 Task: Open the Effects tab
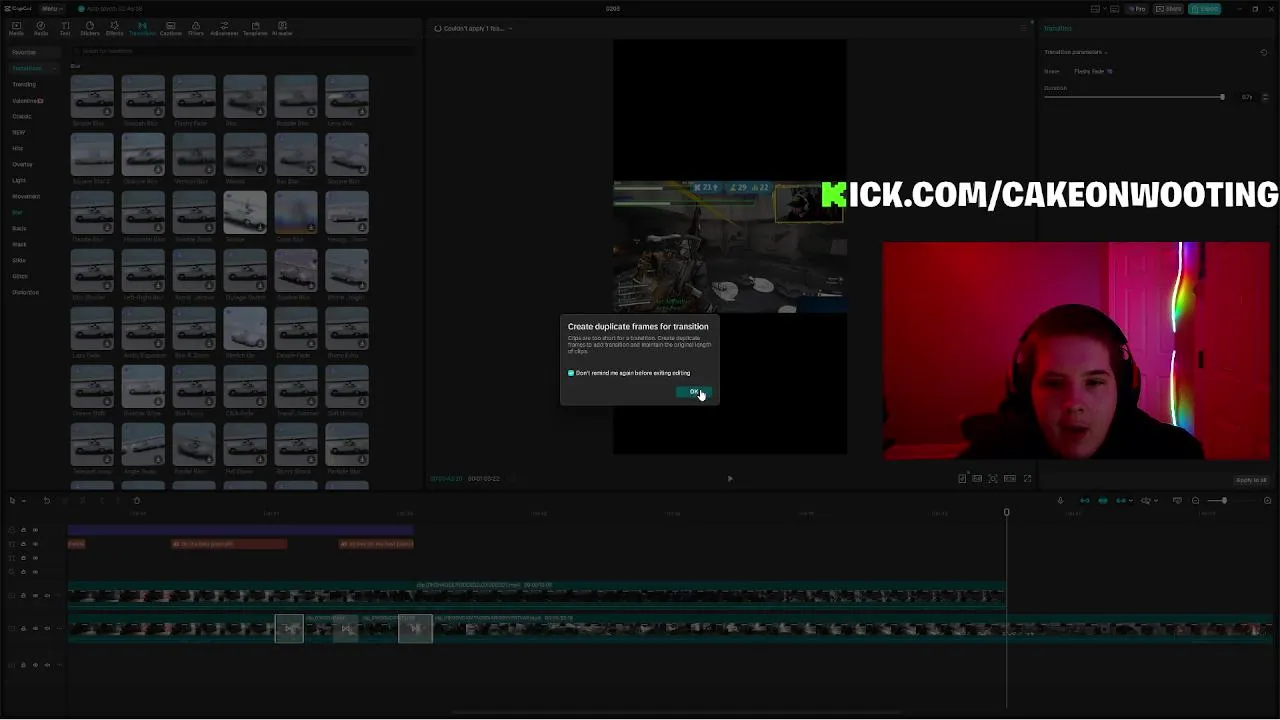[115, 28]
